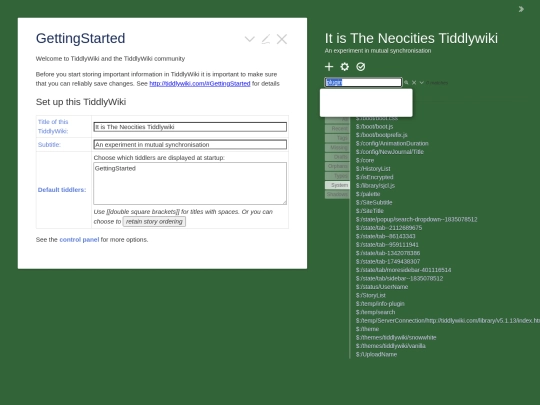
Task: Open $:/SiteSubtitle tiddler
Action: pos(374,202)
